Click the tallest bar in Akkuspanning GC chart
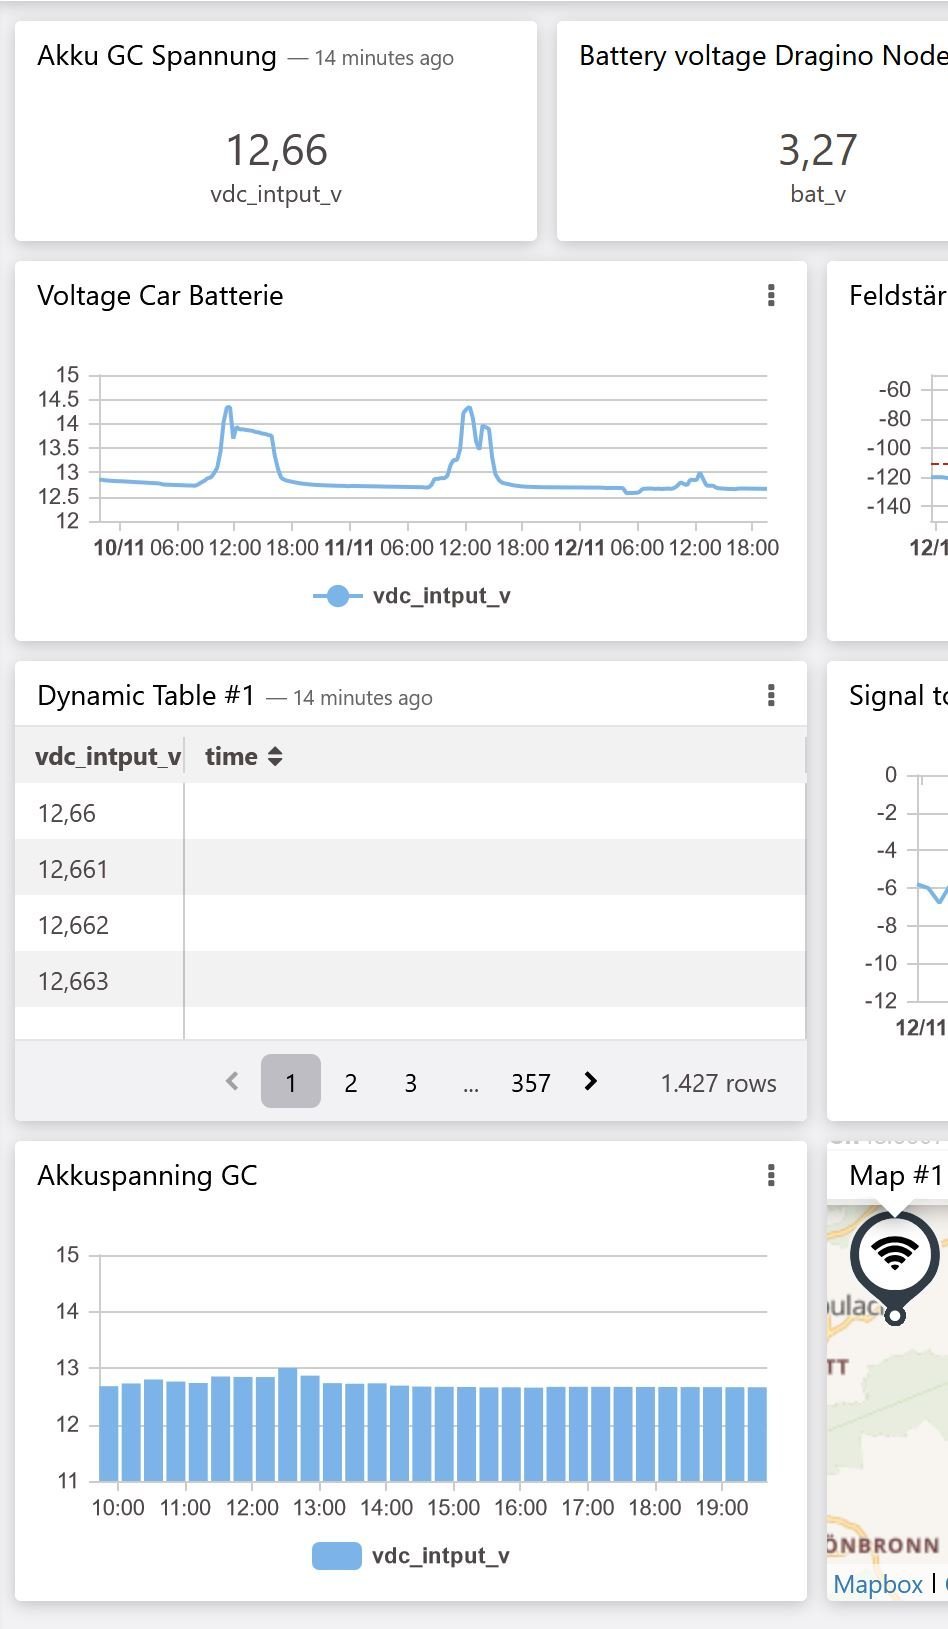 [x=288, y=1424]
